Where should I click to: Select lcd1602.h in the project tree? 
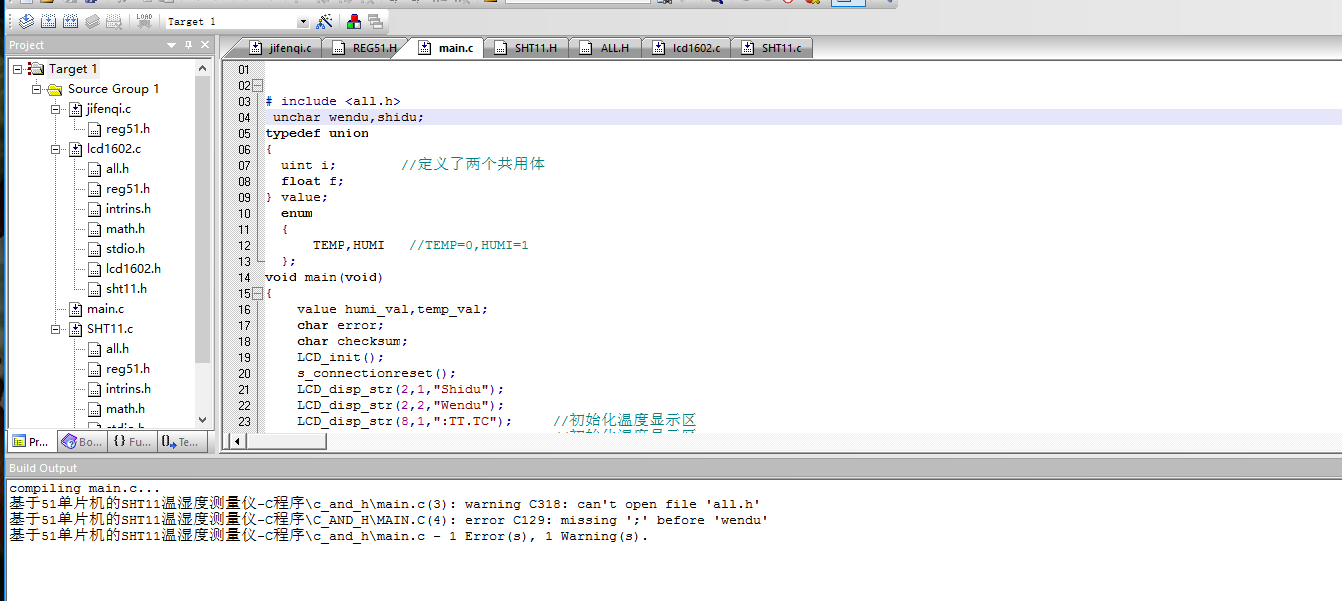[133, 269]
